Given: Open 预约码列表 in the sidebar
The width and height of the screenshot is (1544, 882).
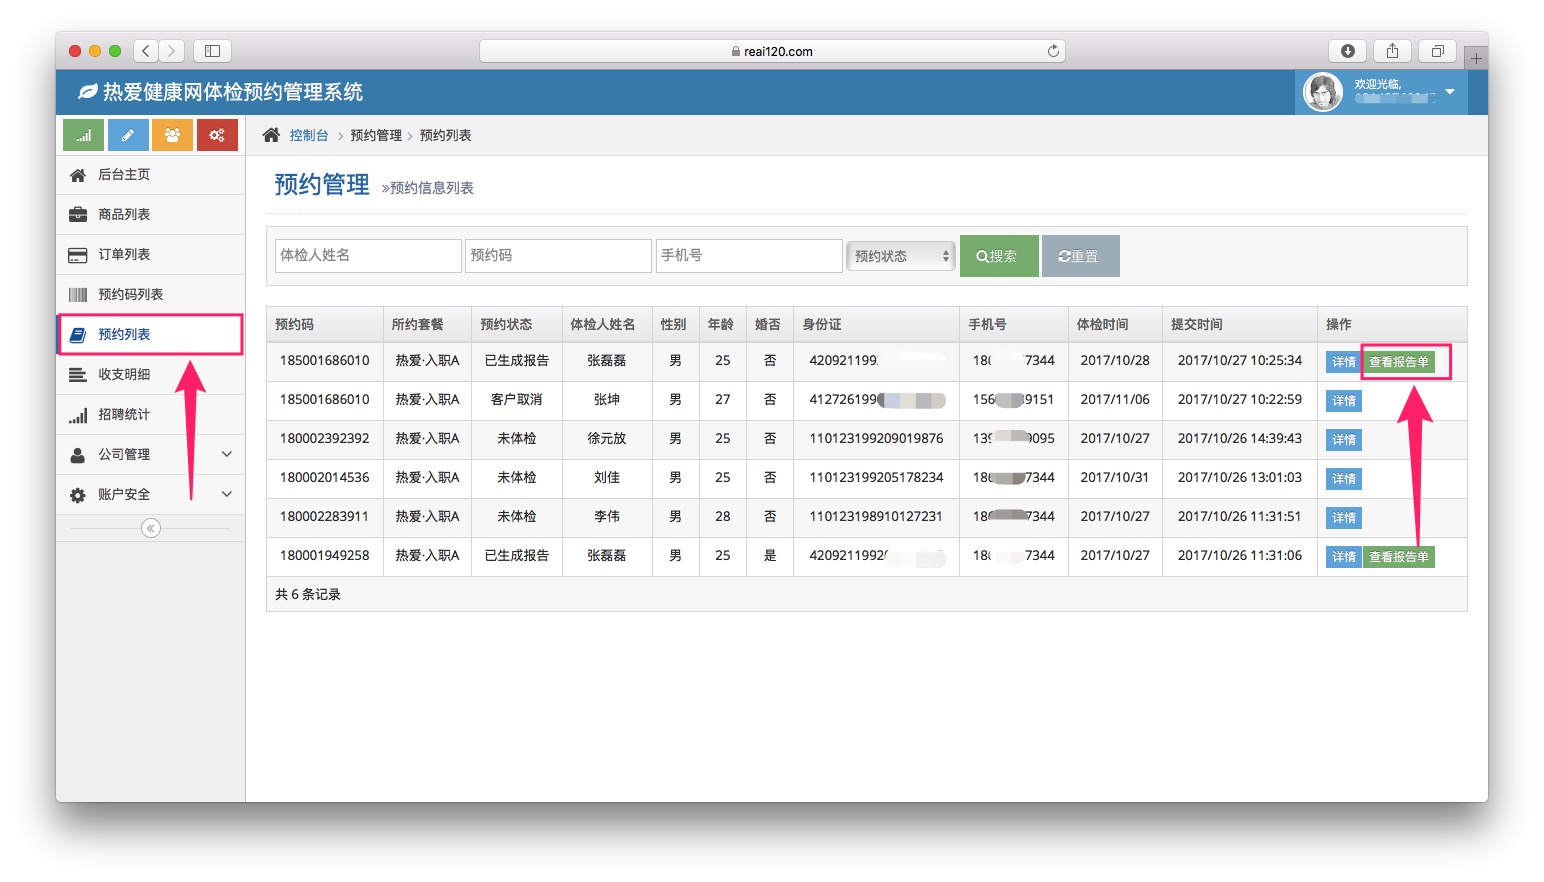Looking at the screenshot, I should 130,294.
